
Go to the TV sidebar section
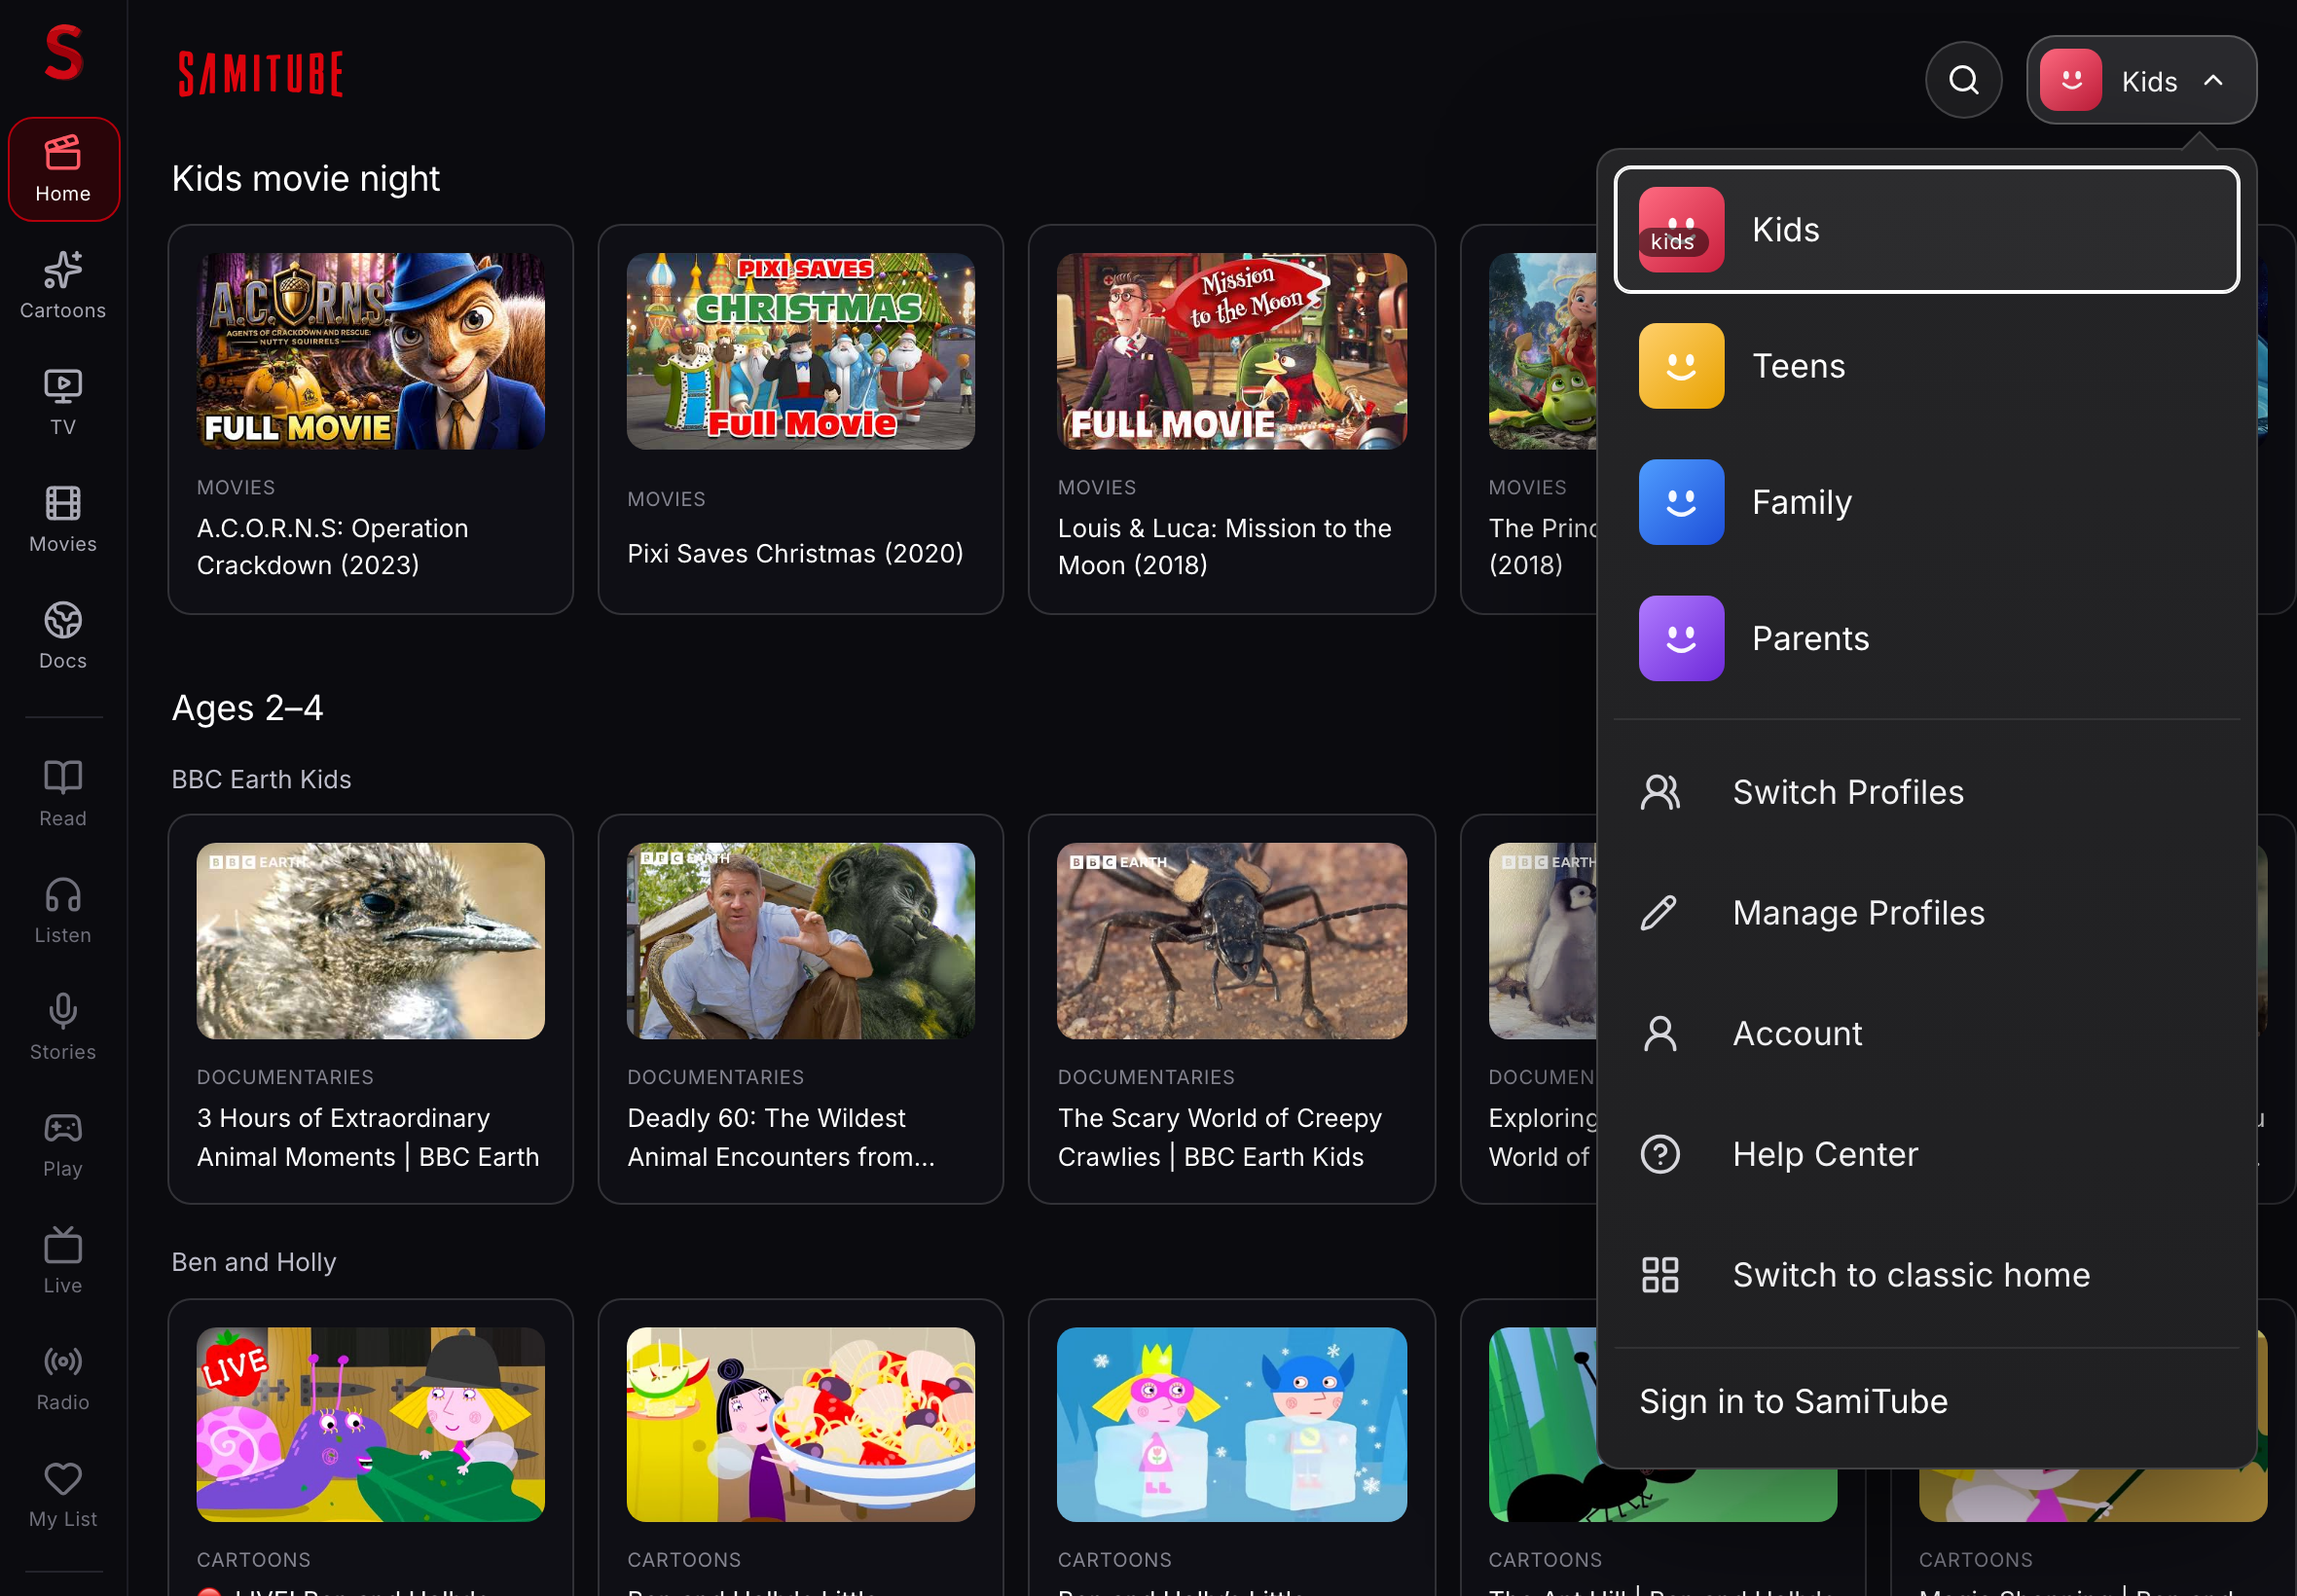tap(63, 402)
